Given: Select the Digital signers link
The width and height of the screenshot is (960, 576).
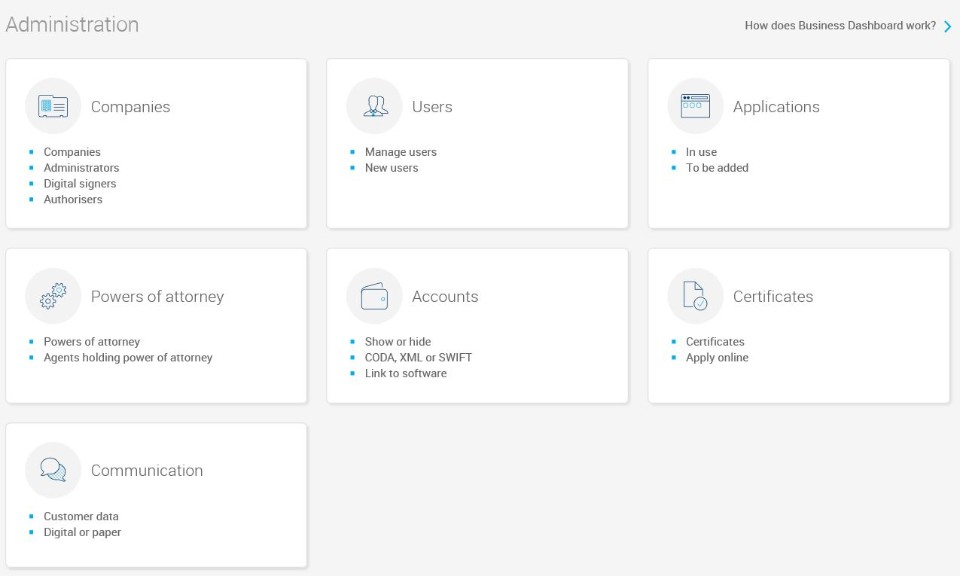Looking at the screenshot, I should [x=82, y=183].
